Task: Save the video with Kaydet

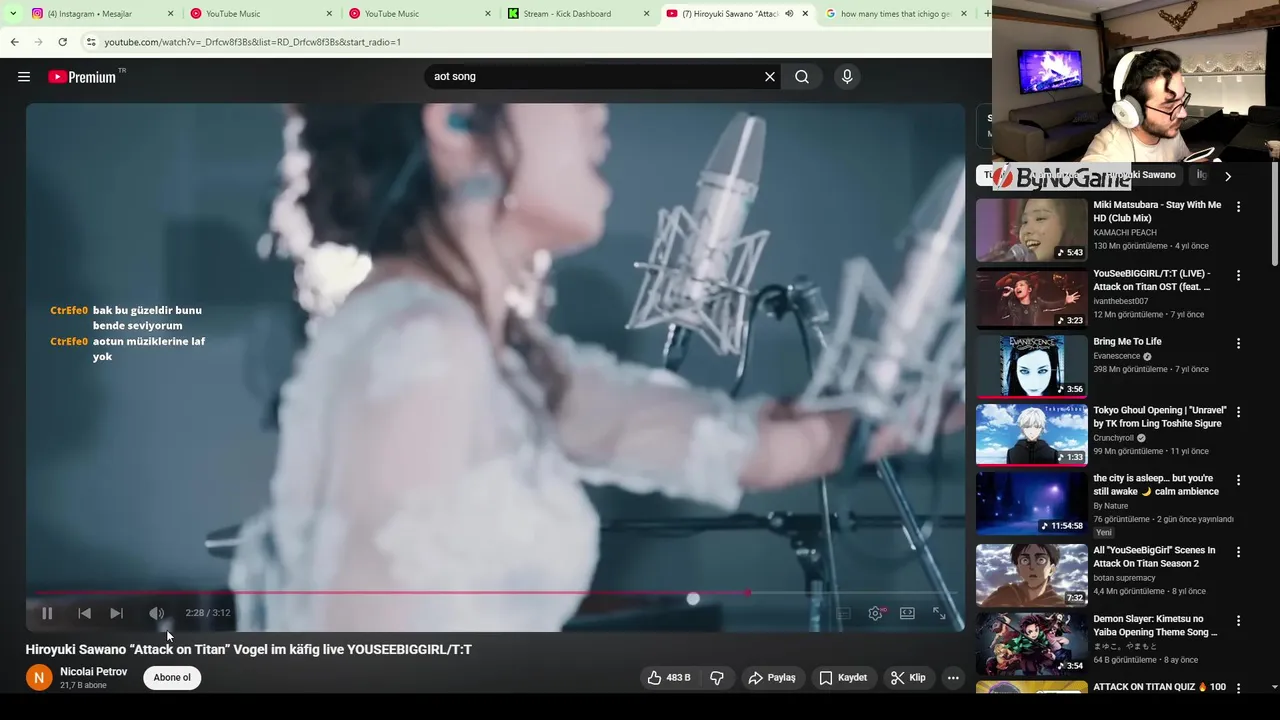Action: point(843,678)
